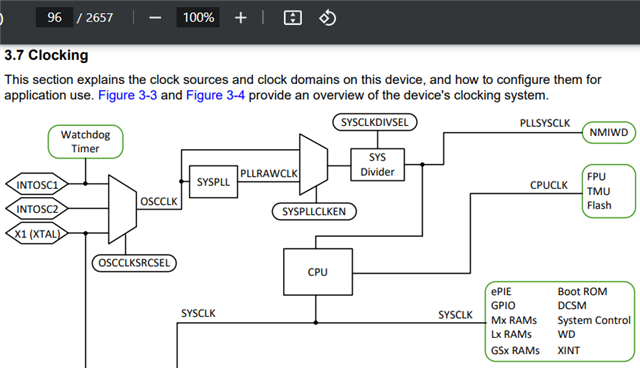Viewport: 640px width, 368px height.
Task: Click the PLLRAWCLK signal label
Action: click(269, 173)
